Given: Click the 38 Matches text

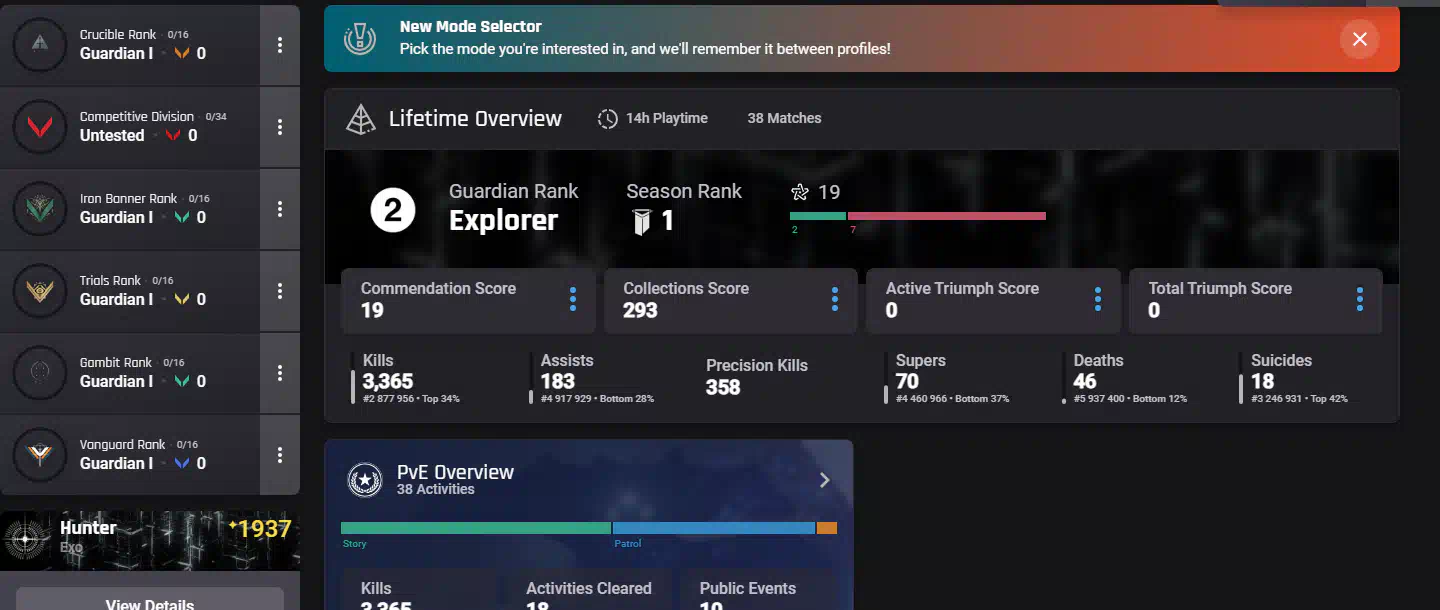Looking at the screenshot, I should 784,118.
